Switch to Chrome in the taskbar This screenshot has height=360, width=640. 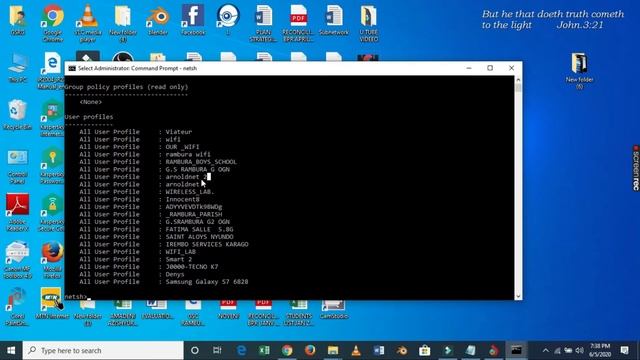click(287, 350)
